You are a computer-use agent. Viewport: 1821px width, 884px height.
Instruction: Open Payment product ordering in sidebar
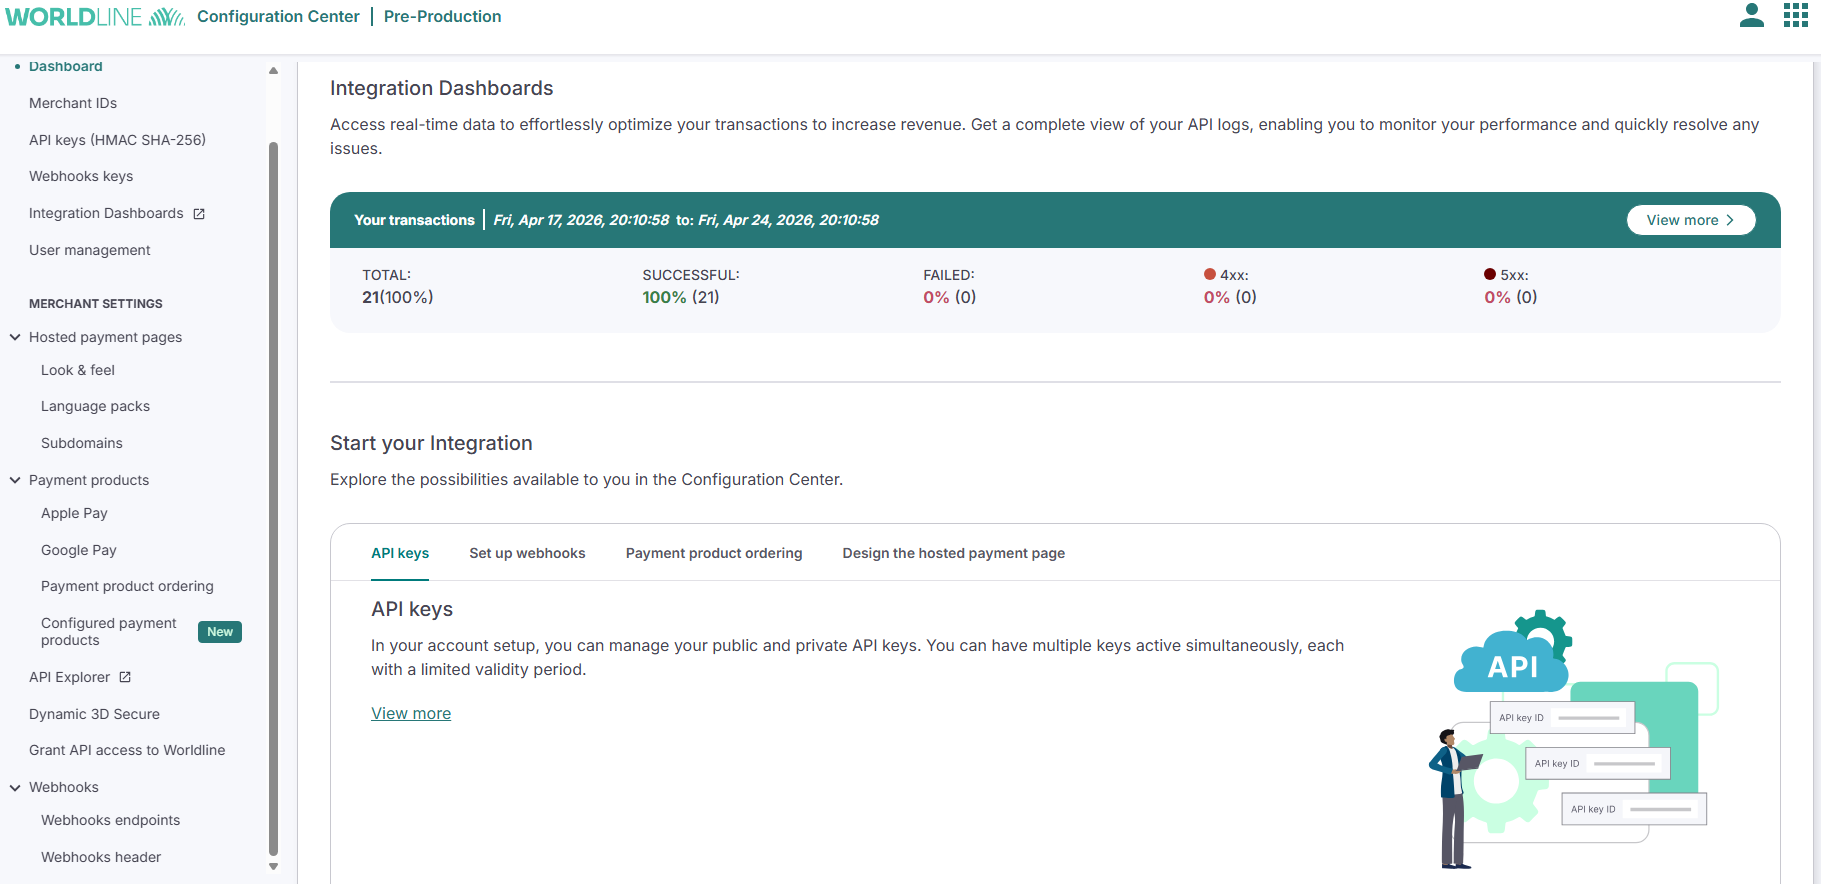127,586
